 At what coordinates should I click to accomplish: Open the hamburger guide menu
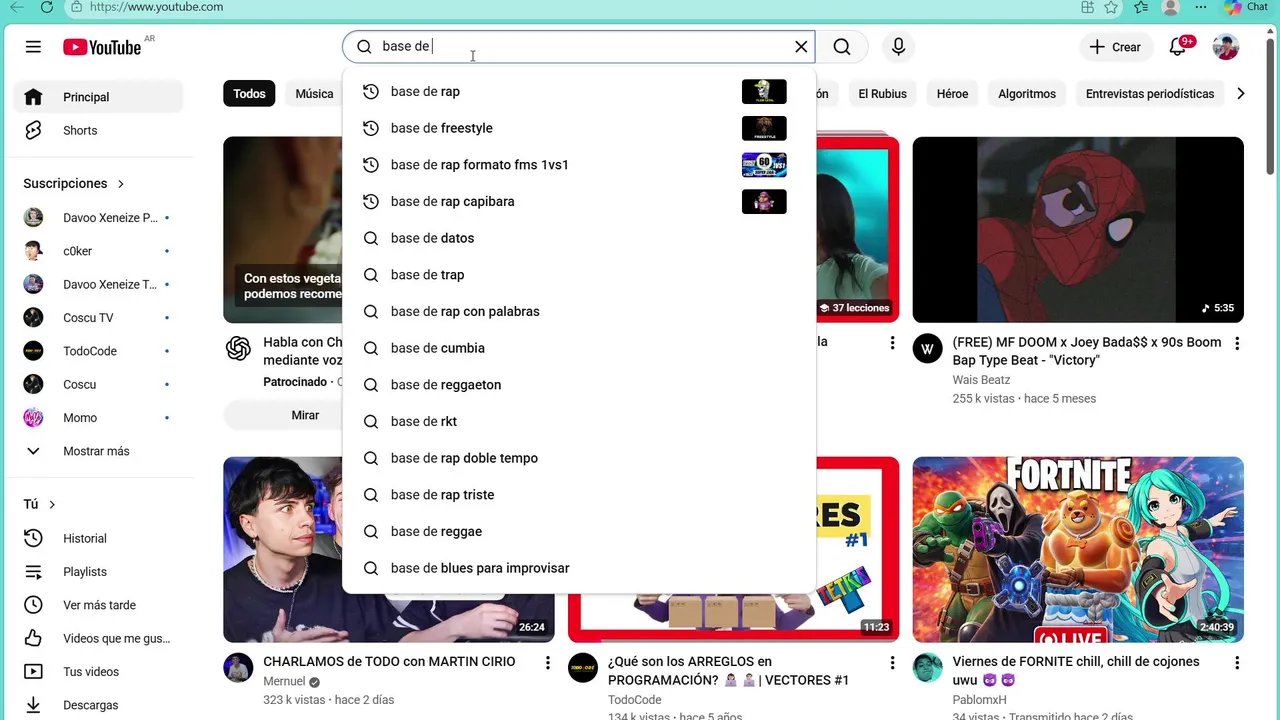click(x=33, y=47)
